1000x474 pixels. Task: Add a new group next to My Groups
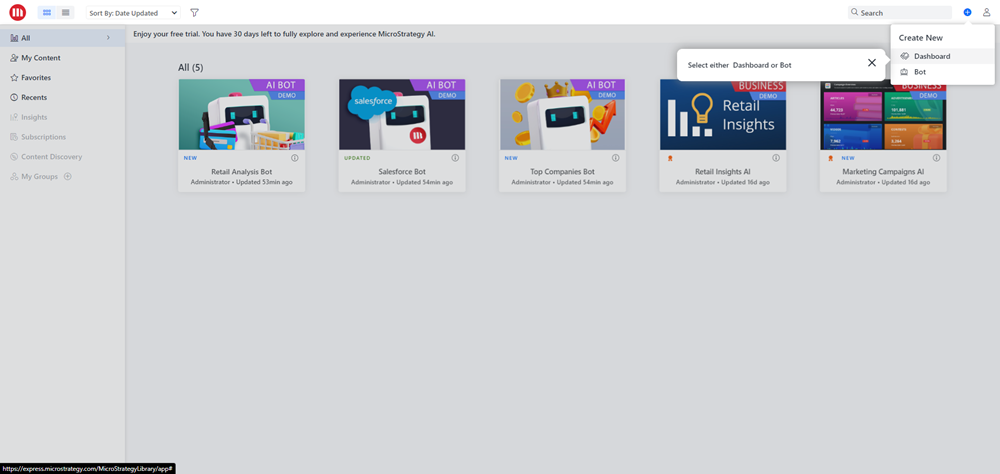coord(68,177)
